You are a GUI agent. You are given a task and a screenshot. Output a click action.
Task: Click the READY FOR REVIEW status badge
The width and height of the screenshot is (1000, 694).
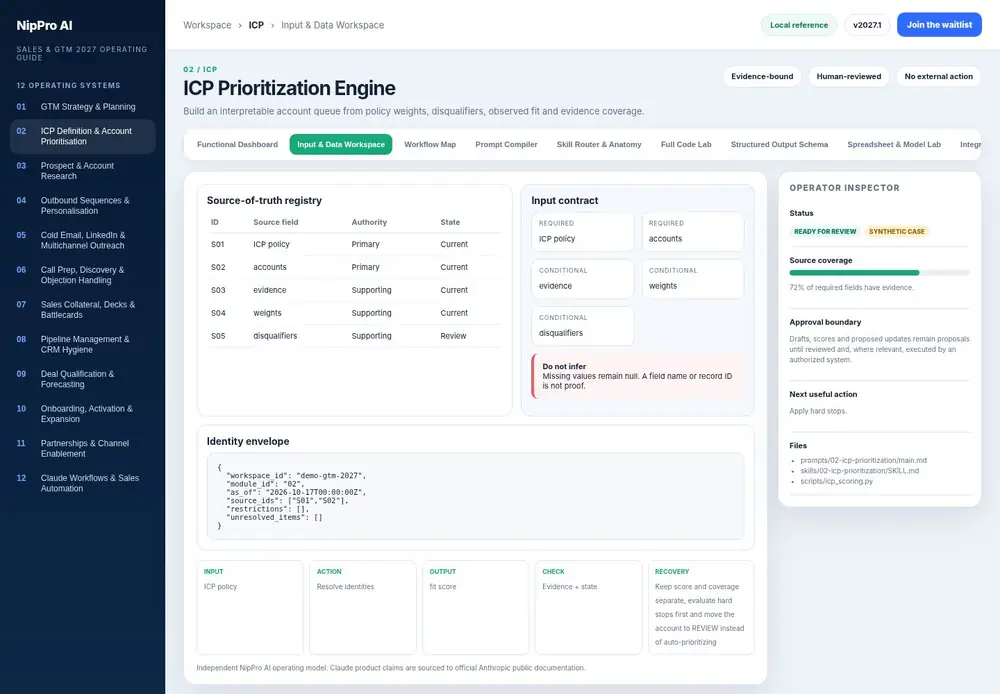pos(825,232)
